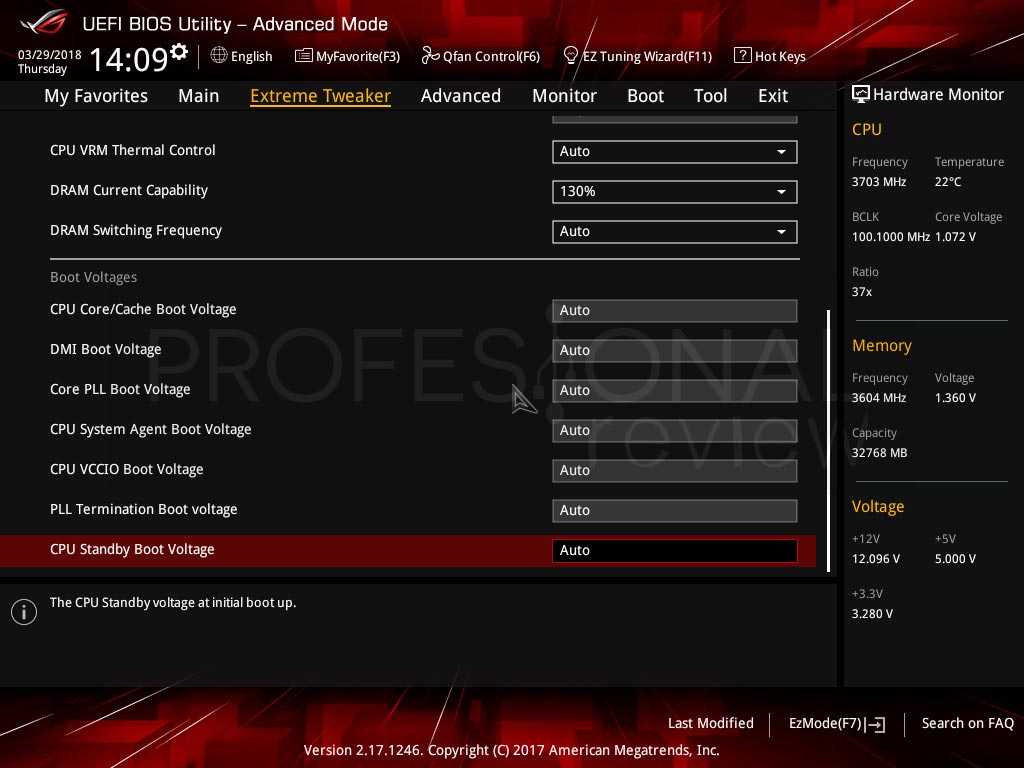This screenshot has height=768, width=1024.
Task: Switch to Main tab
Action: click(x=199, y=96)
